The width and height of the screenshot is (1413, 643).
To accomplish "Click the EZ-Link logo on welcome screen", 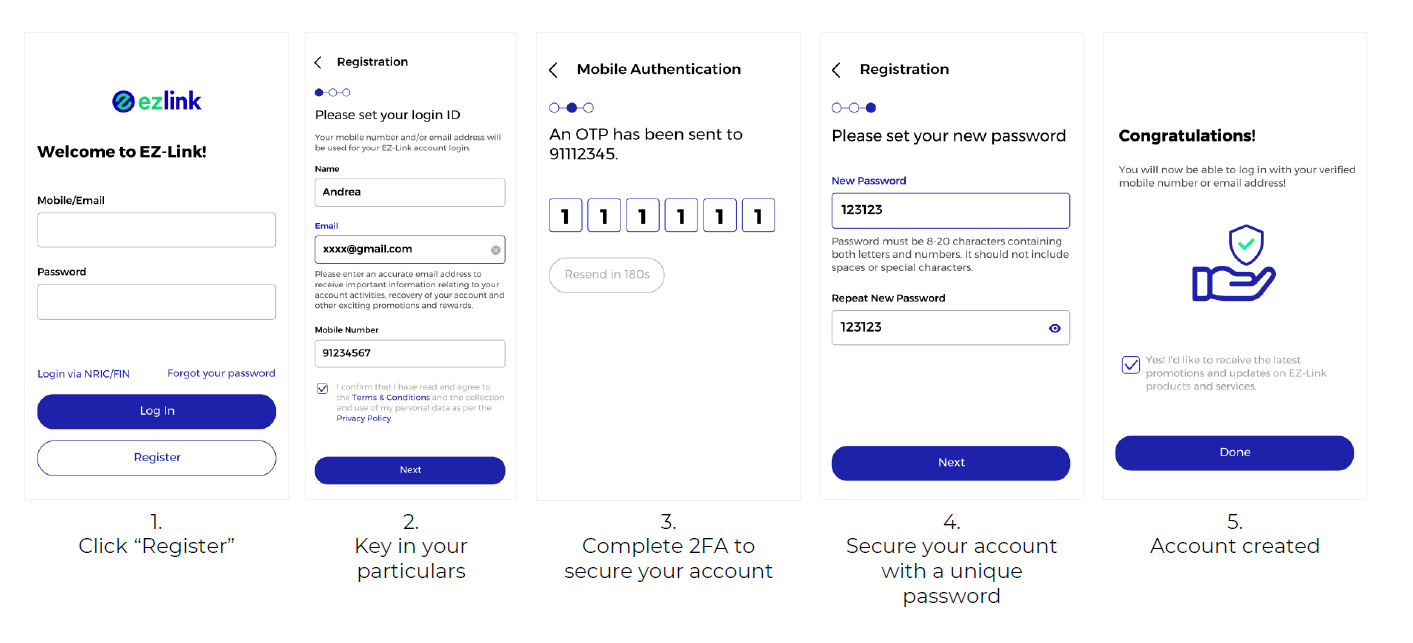I will 156,101.
